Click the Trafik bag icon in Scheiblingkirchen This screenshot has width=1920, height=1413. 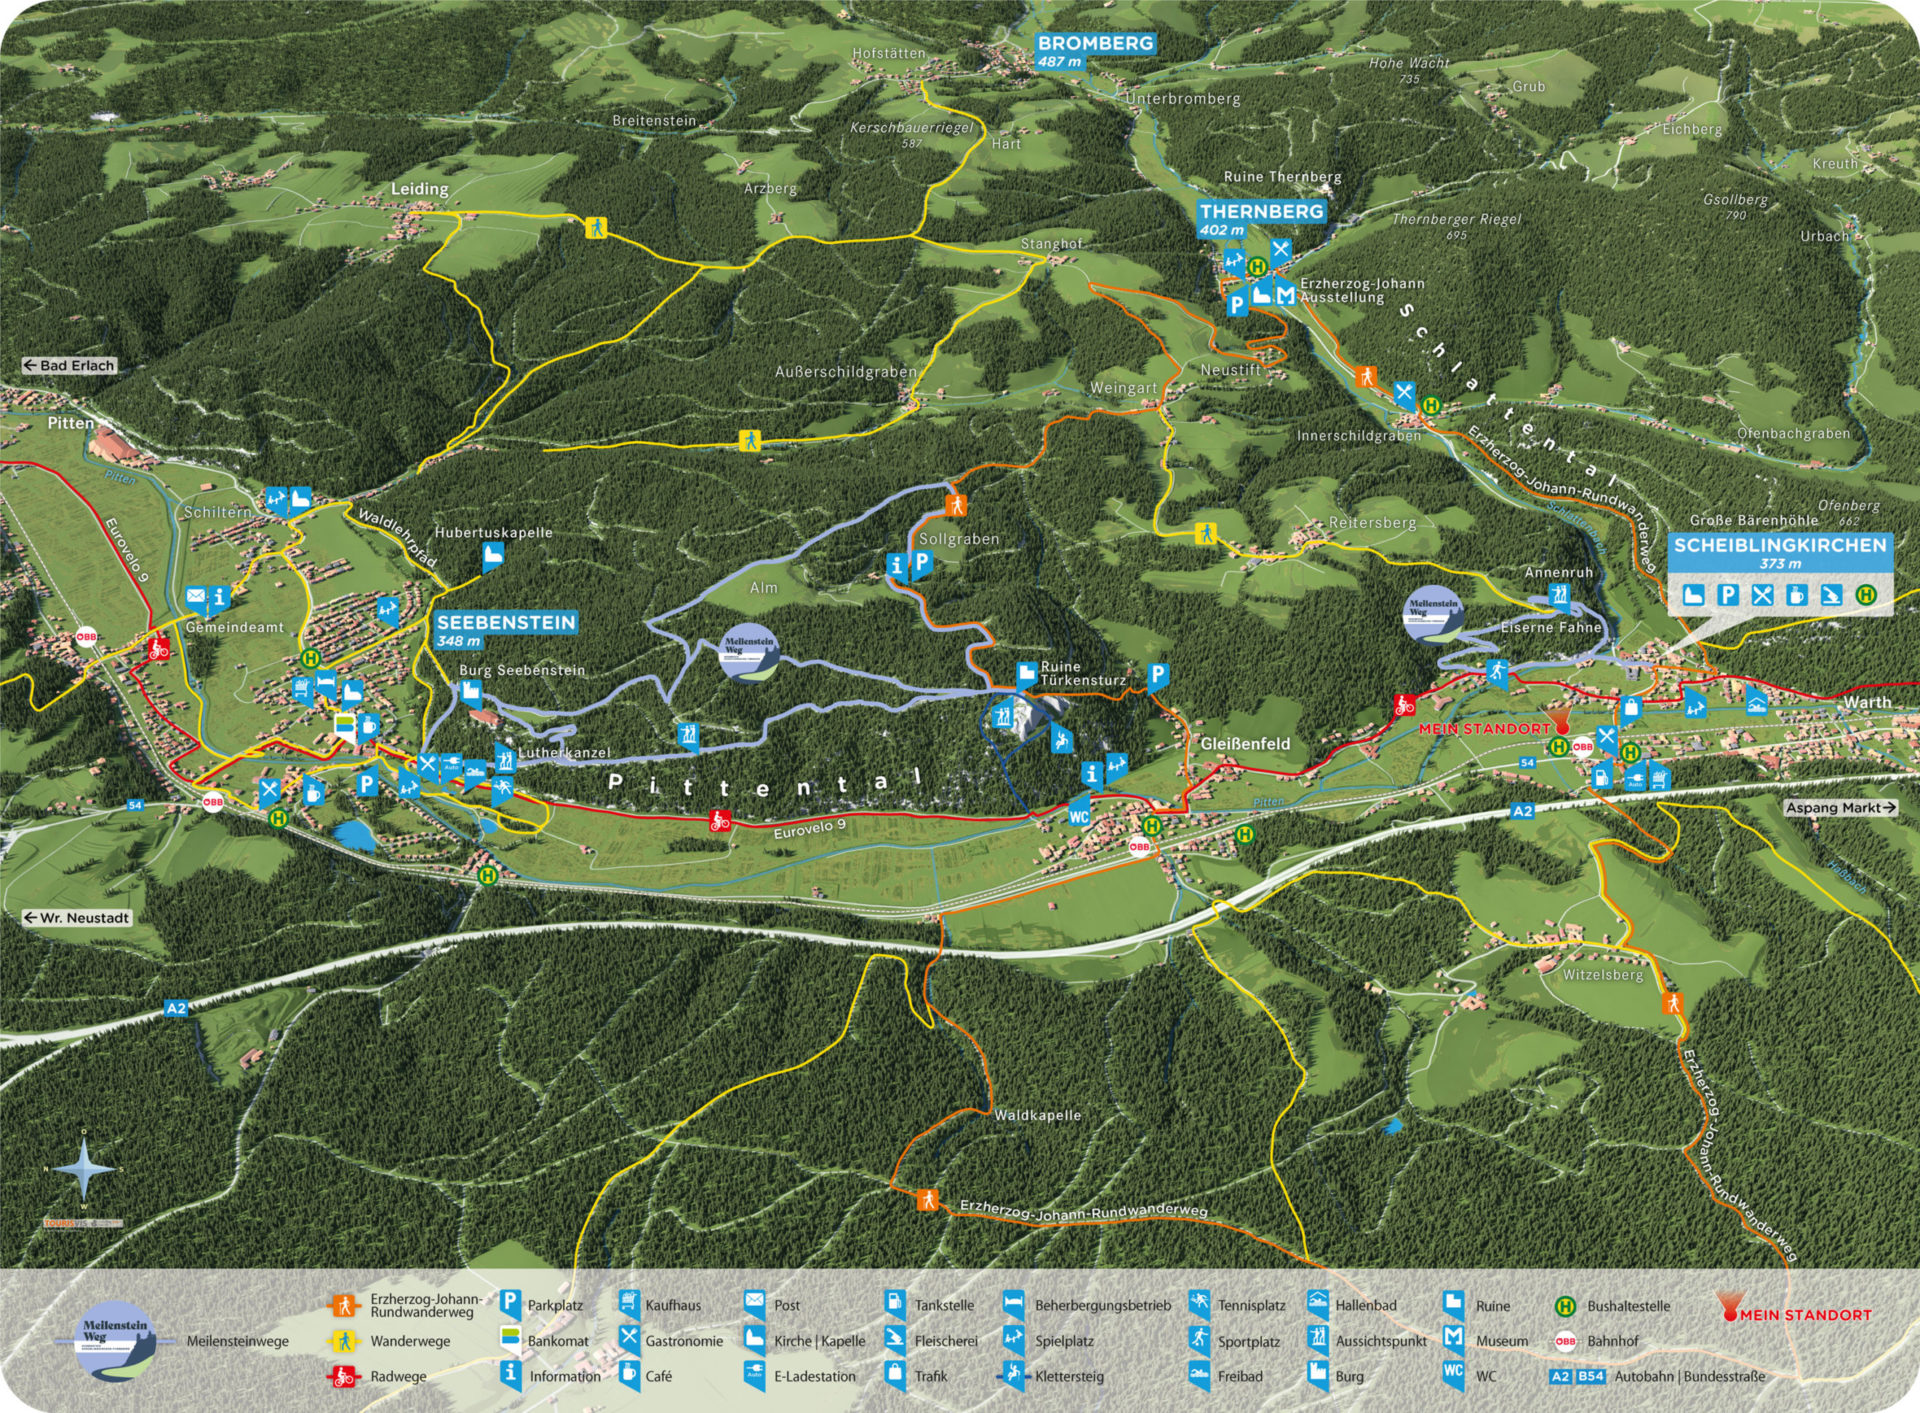[1631, 710]
